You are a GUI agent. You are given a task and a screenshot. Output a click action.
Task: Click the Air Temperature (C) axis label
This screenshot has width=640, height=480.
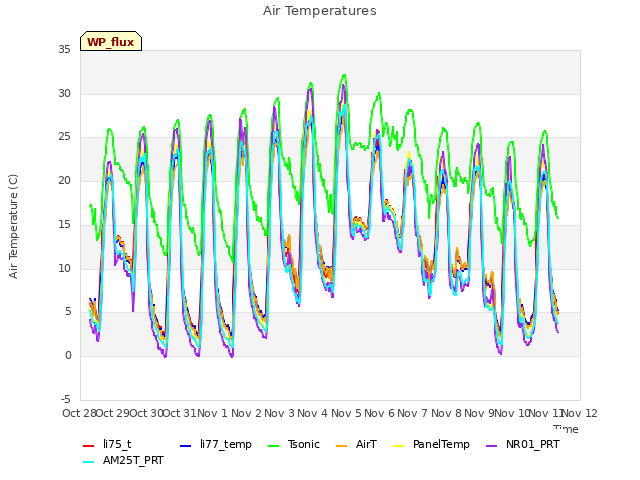(x=13, y=226)
